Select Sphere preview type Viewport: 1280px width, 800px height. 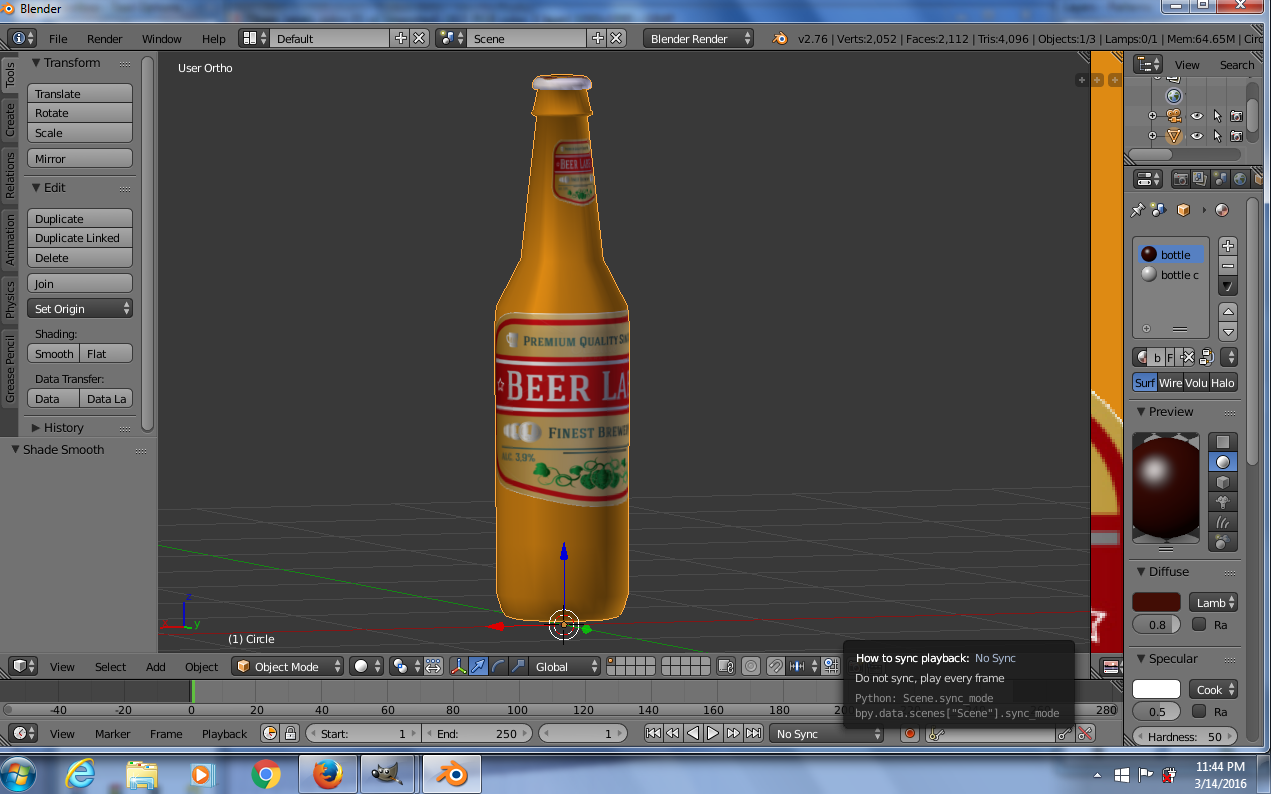coord(1224,462)
